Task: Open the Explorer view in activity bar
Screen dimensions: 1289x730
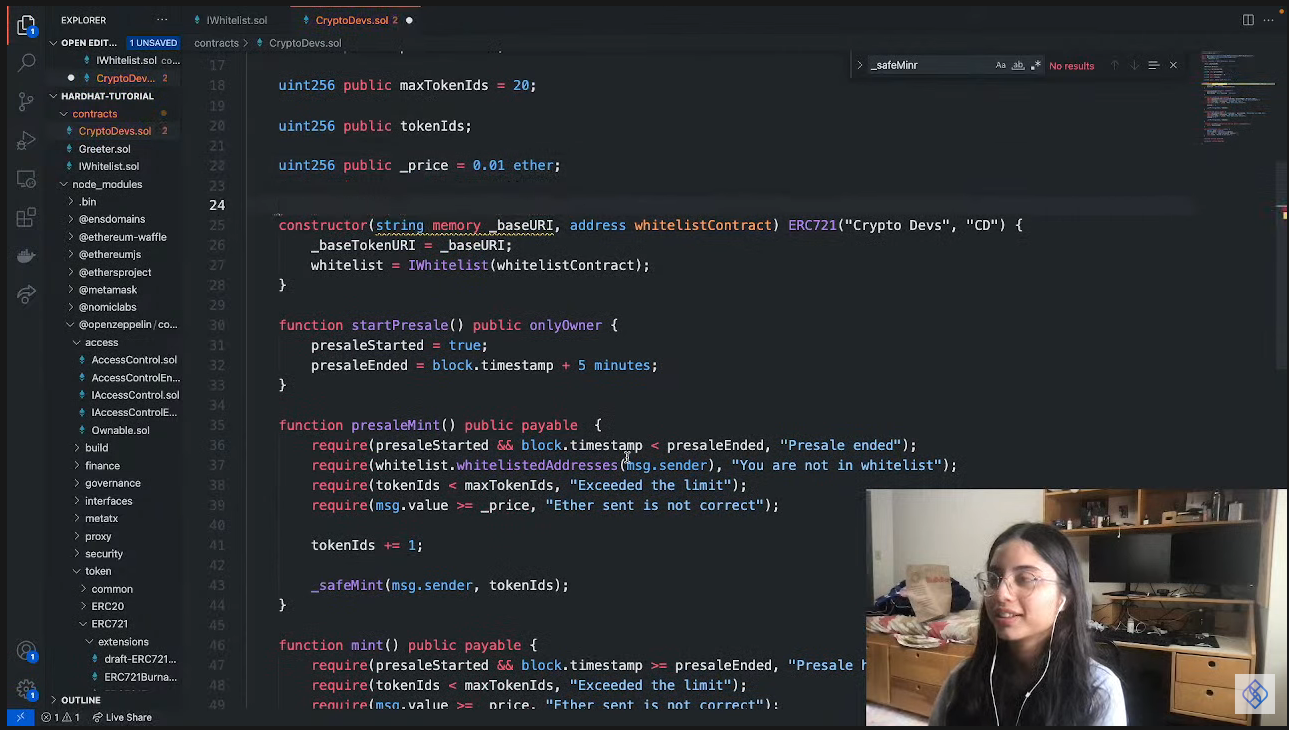Action: click(x=27, y=25)
